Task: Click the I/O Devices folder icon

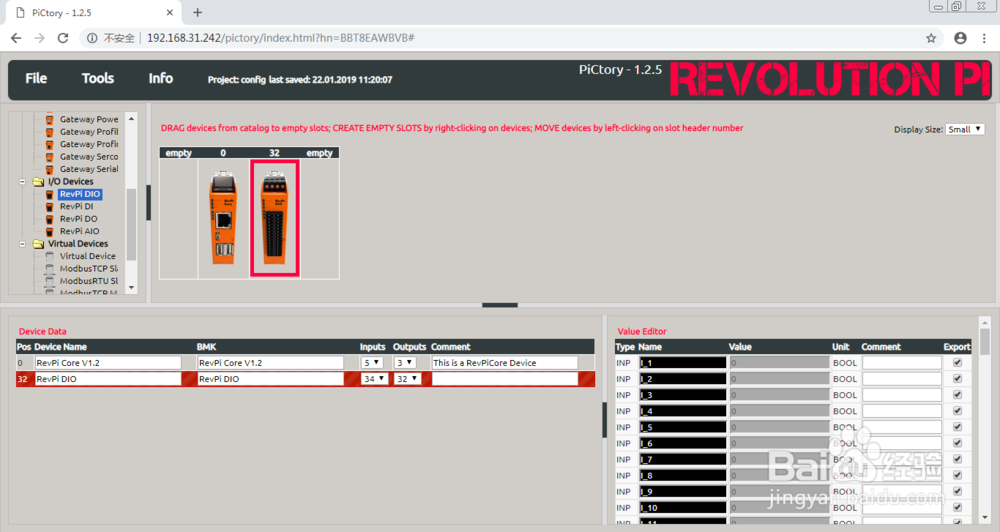Action: click(38, 182)
